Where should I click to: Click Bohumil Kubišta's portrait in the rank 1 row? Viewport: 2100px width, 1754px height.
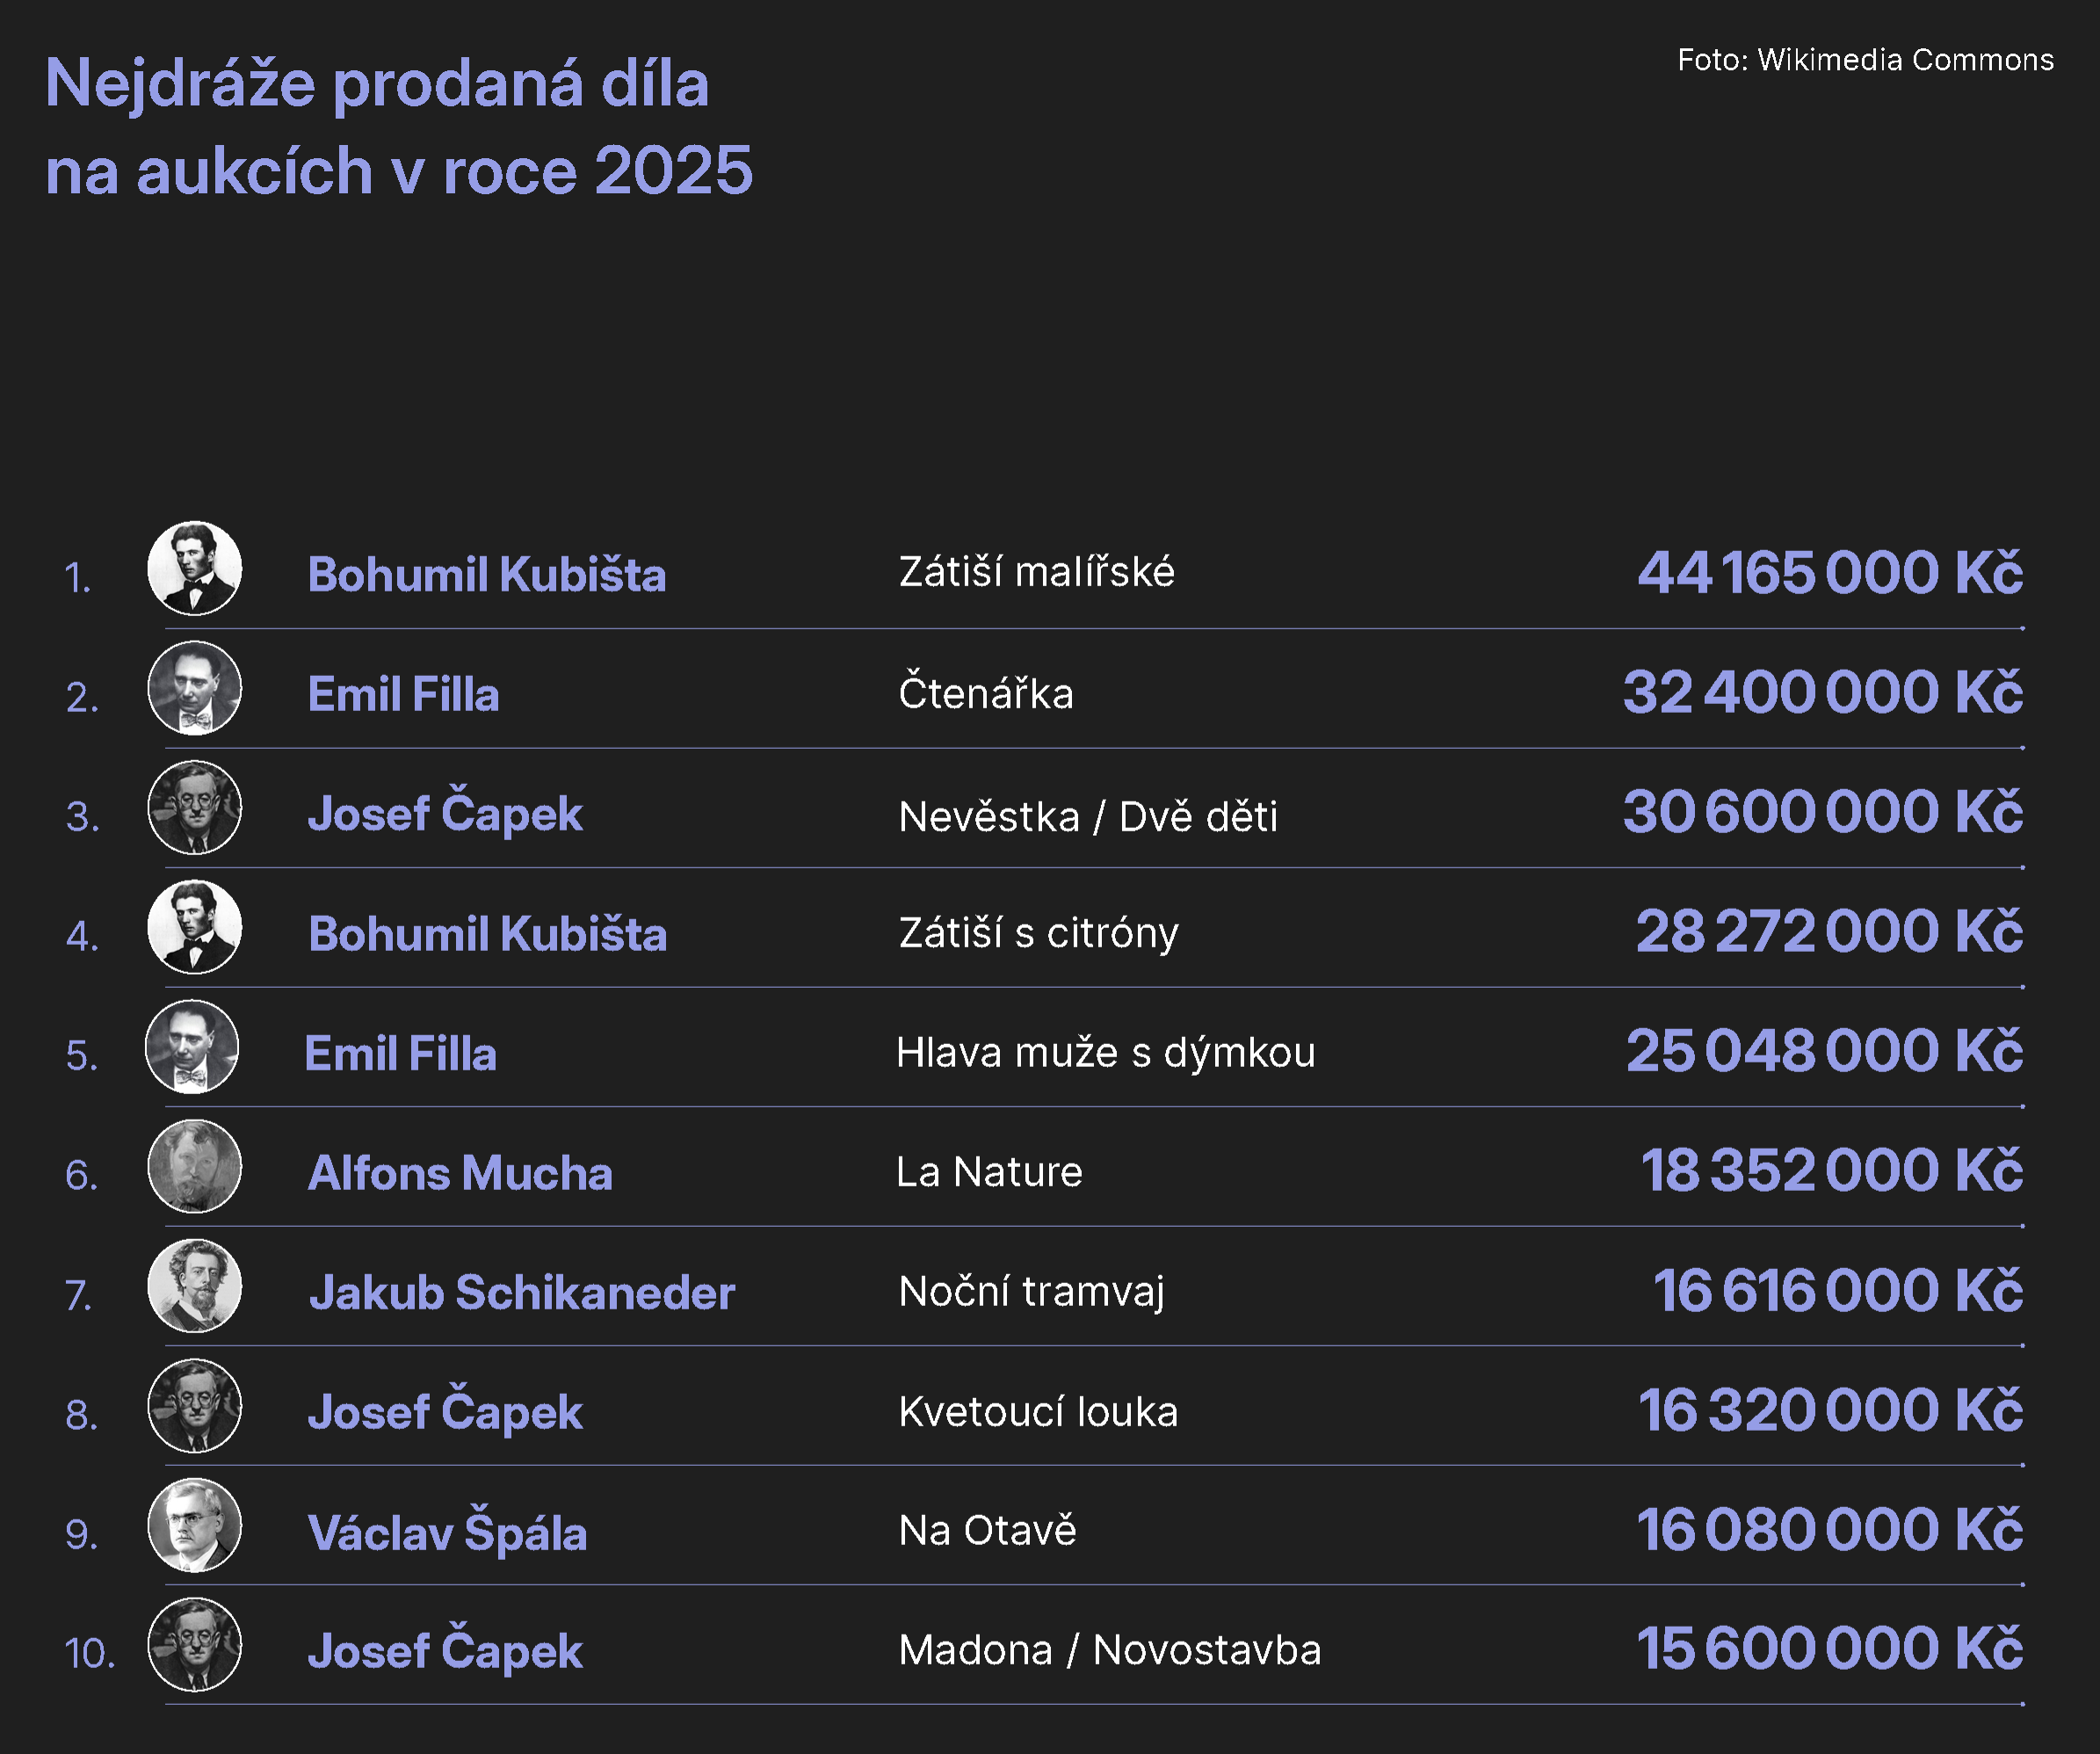pos(194,568)
